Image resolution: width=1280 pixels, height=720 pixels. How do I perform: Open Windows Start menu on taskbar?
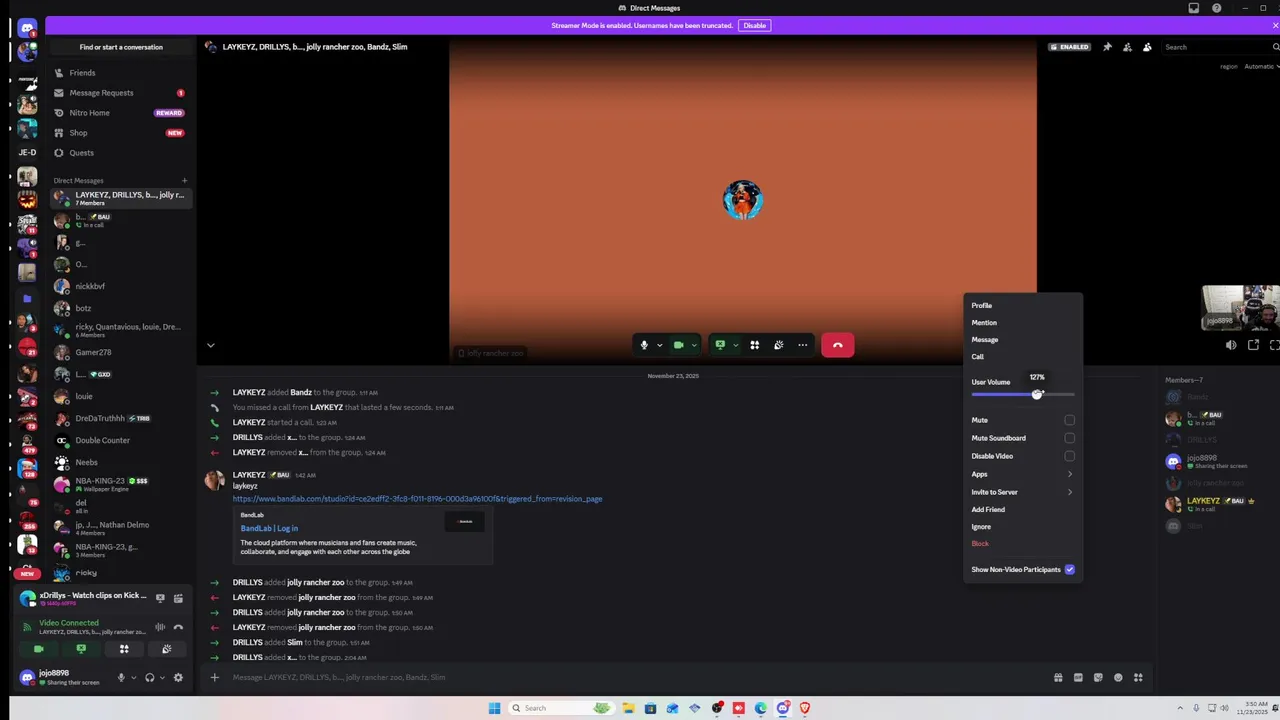tap(494, 708)
